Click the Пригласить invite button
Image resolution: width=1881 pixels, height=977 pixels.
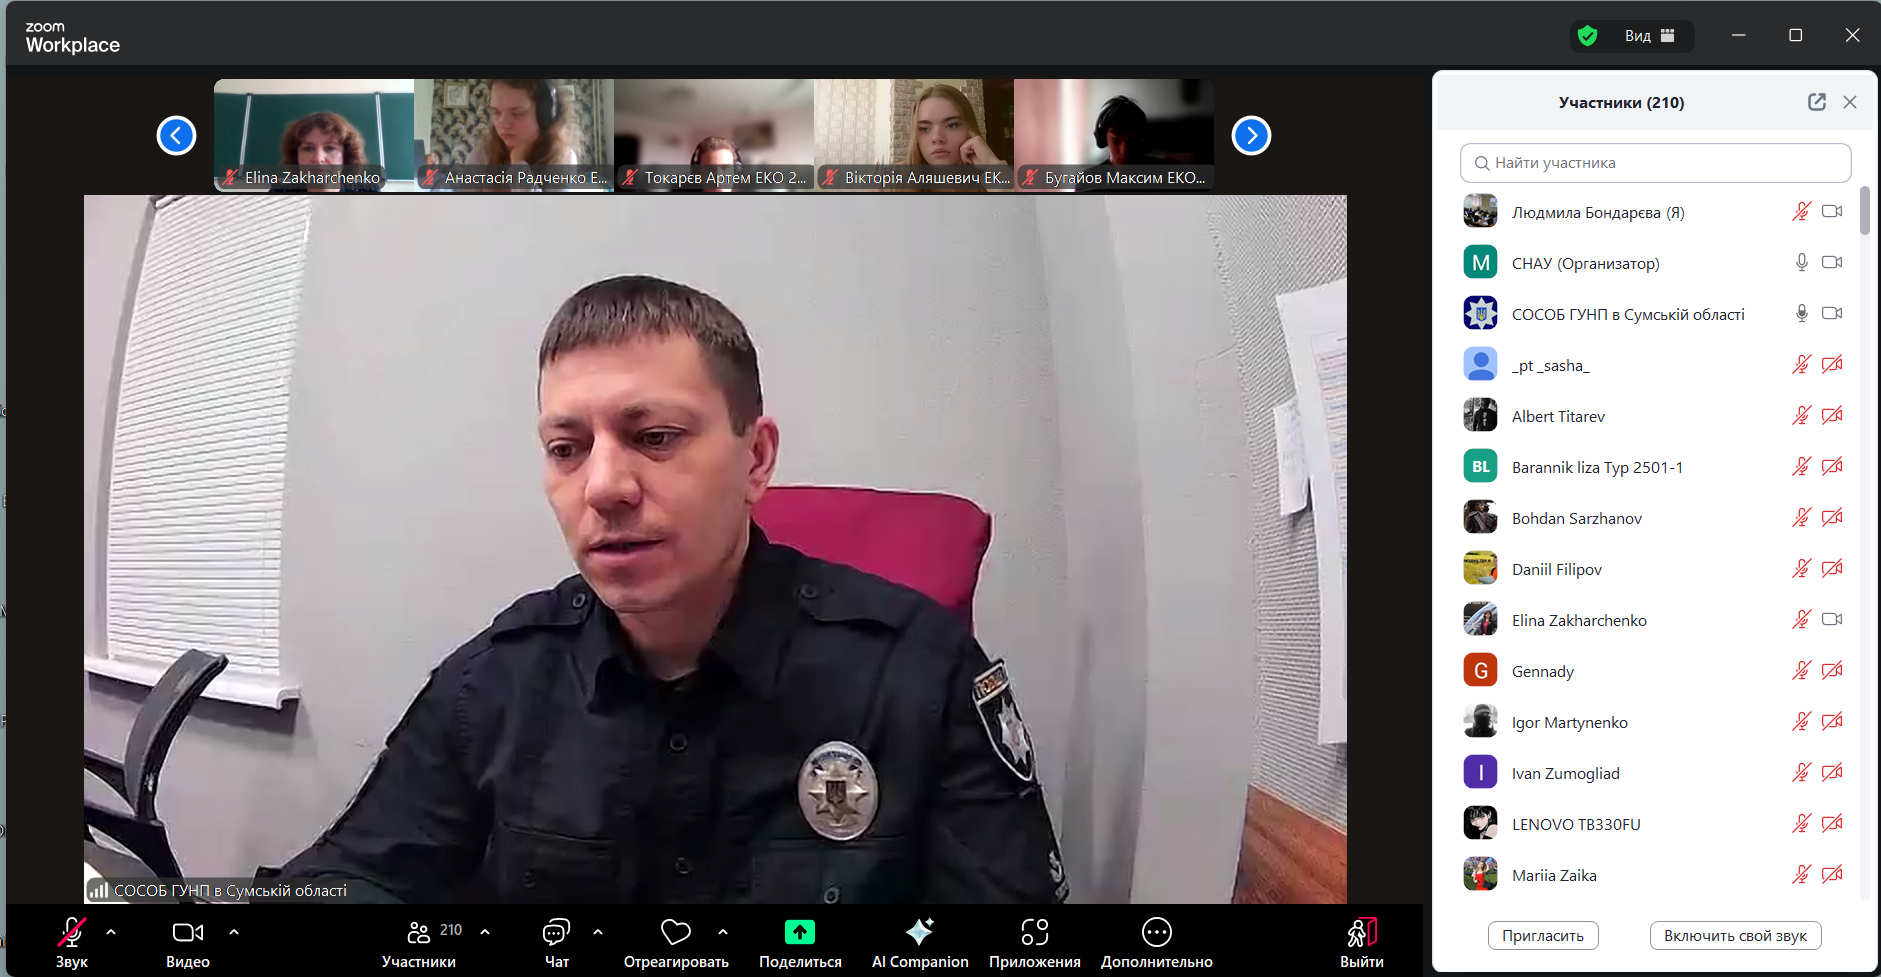click(x=1542, y=936)
